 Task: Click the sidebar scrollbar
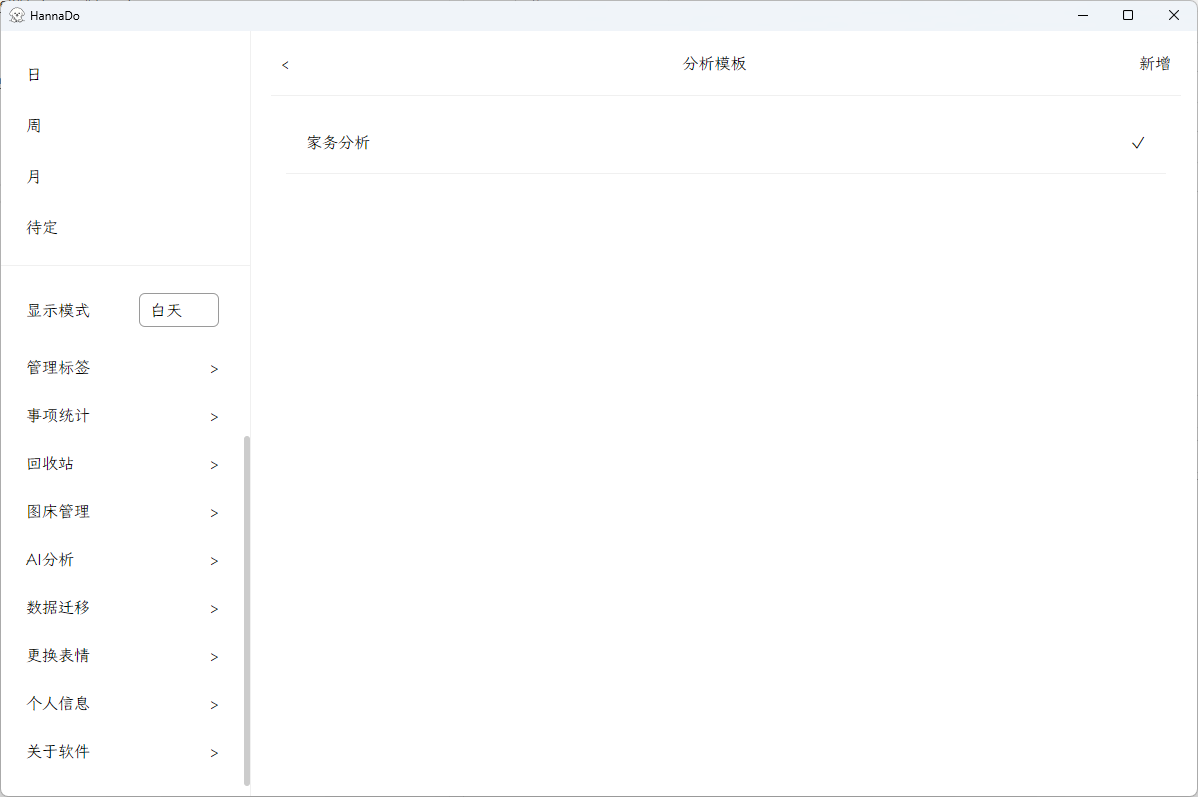tap(246, 600)
